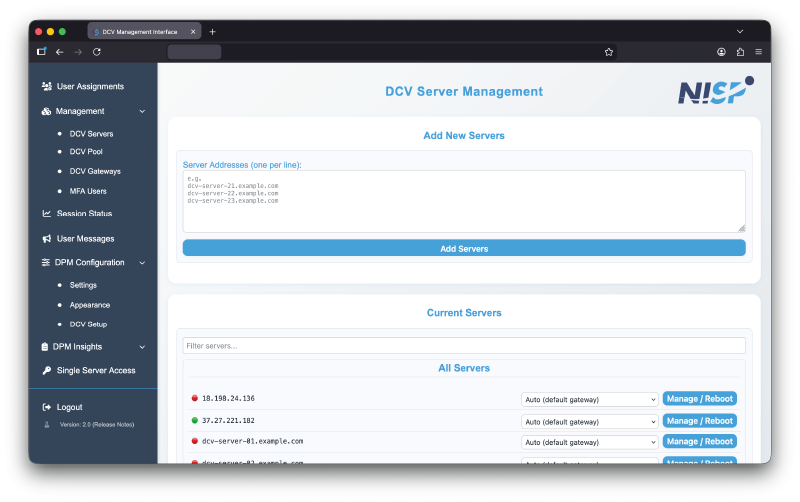Click the User Messages megaphone icon

point(47,239)
